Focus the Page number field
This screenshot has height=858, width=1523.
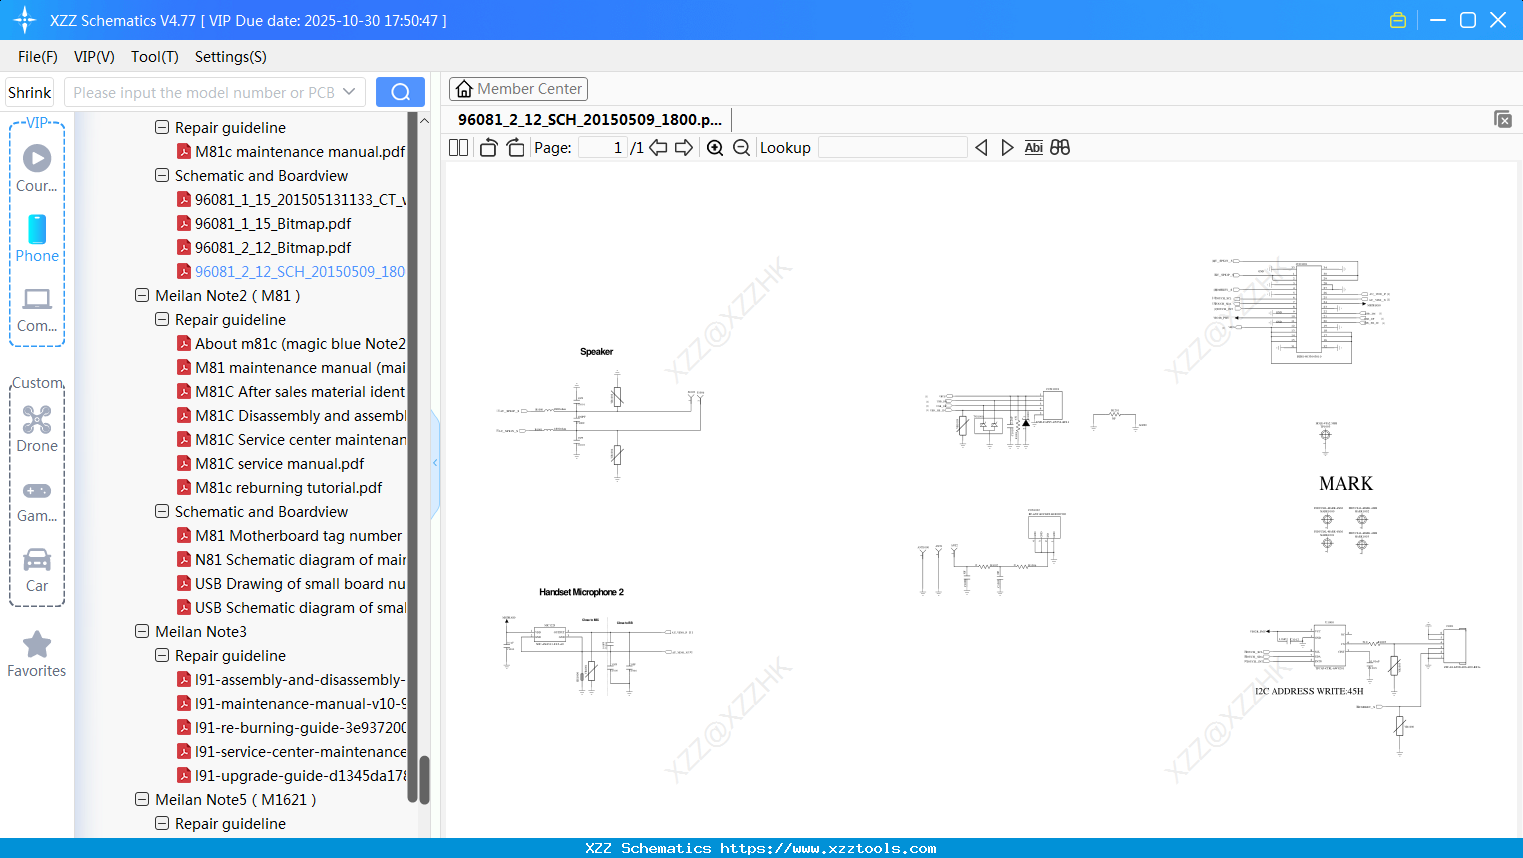click(602, 148)
